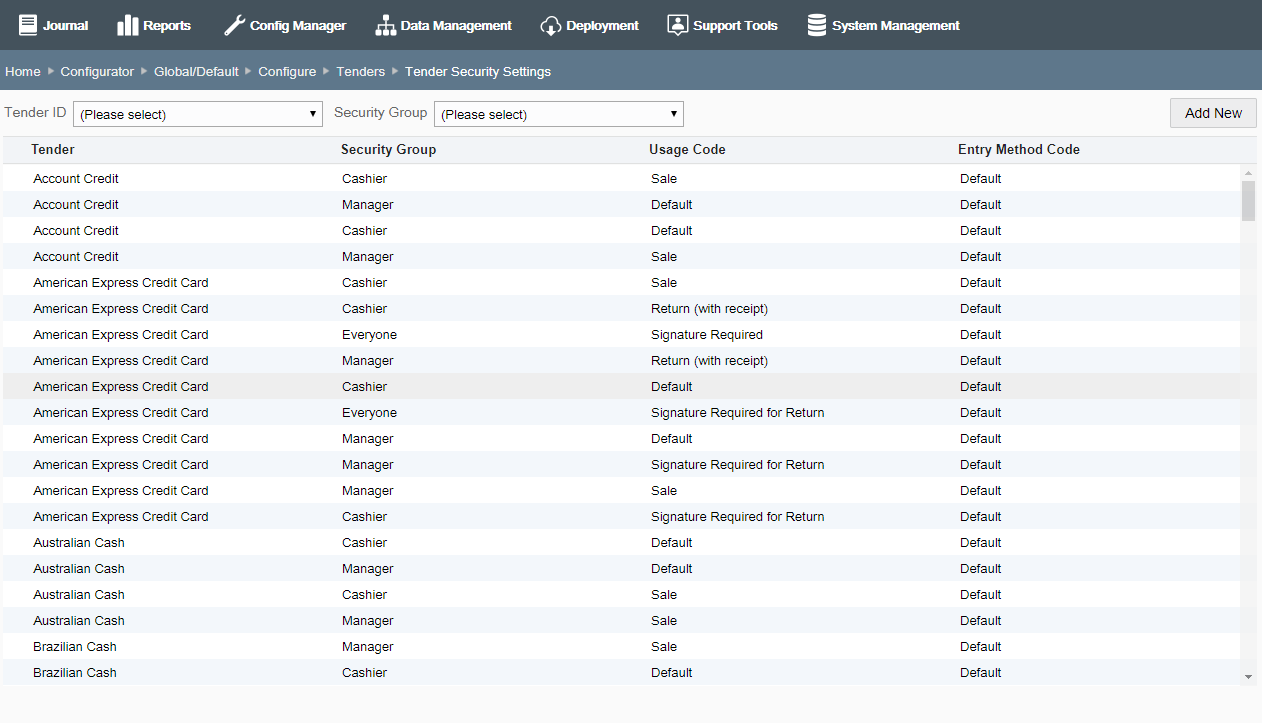This screenshot has width=1262, height=723.
Task: Open the Security Group dropdown arrow
Action: point(674,113)
